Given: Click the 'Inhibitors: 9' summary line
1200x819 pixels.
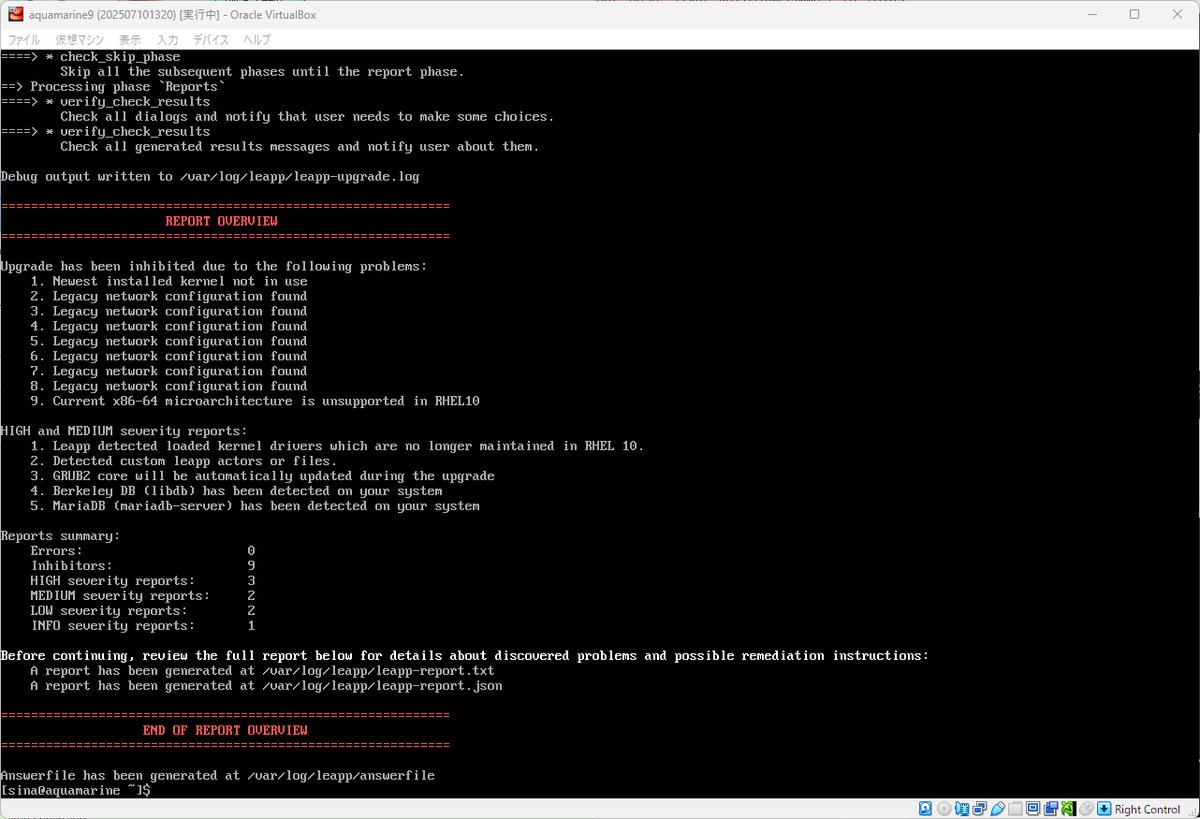Looking at the screenshot, I should [x=143, y=566].
